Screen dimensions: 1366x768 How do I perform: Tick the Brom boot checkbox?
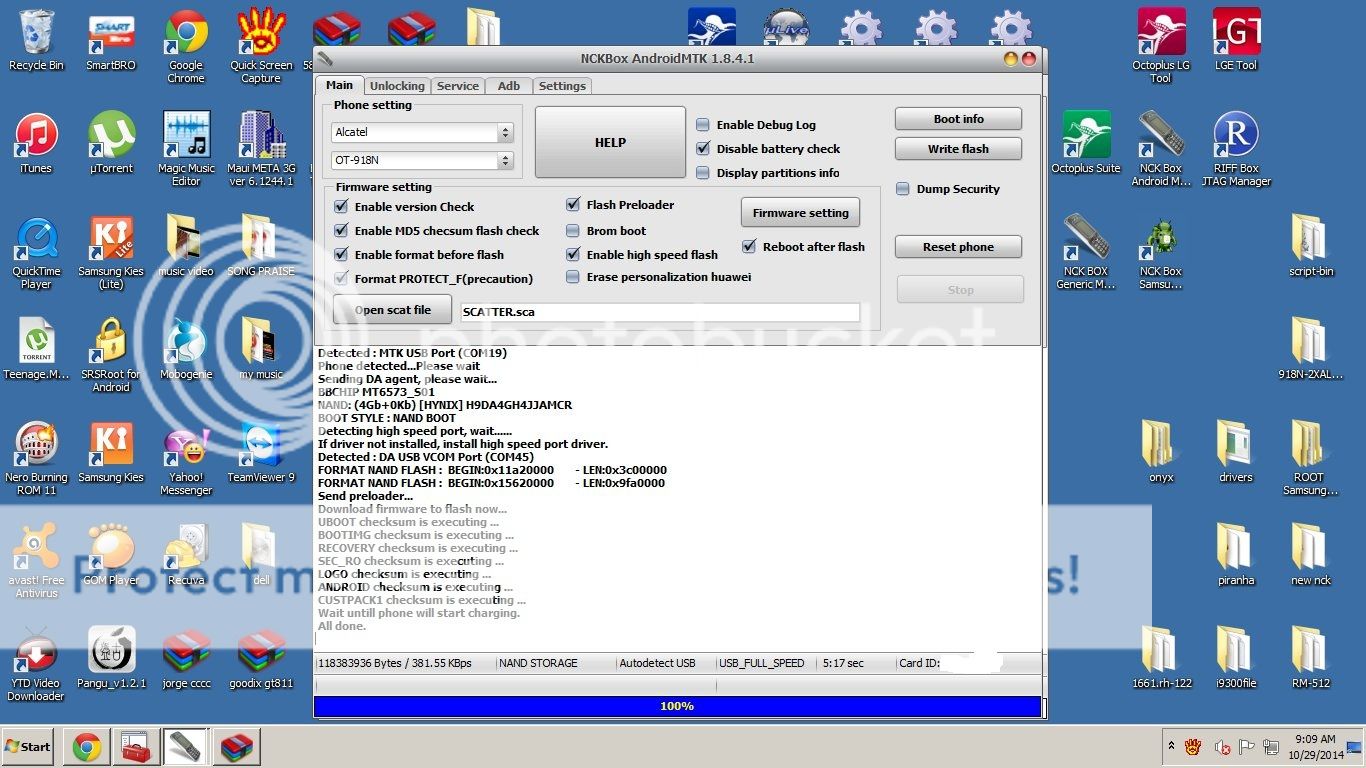[x=573, y=231]
